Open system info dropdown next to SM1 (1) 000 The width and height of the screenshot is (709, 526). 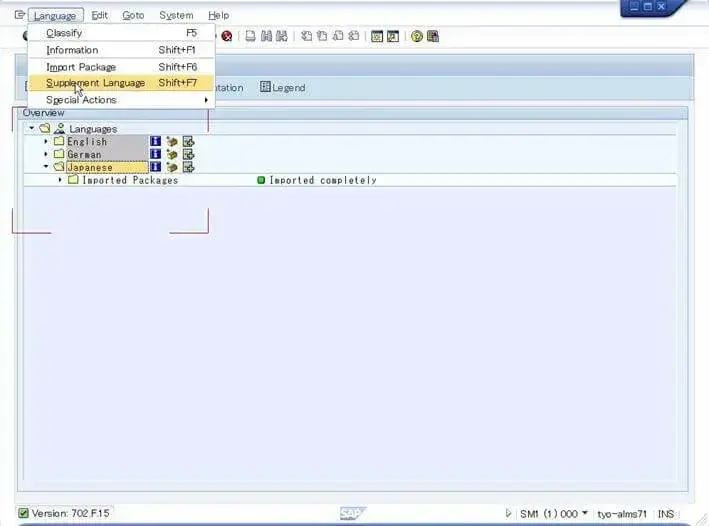click(x=585, y=513)
